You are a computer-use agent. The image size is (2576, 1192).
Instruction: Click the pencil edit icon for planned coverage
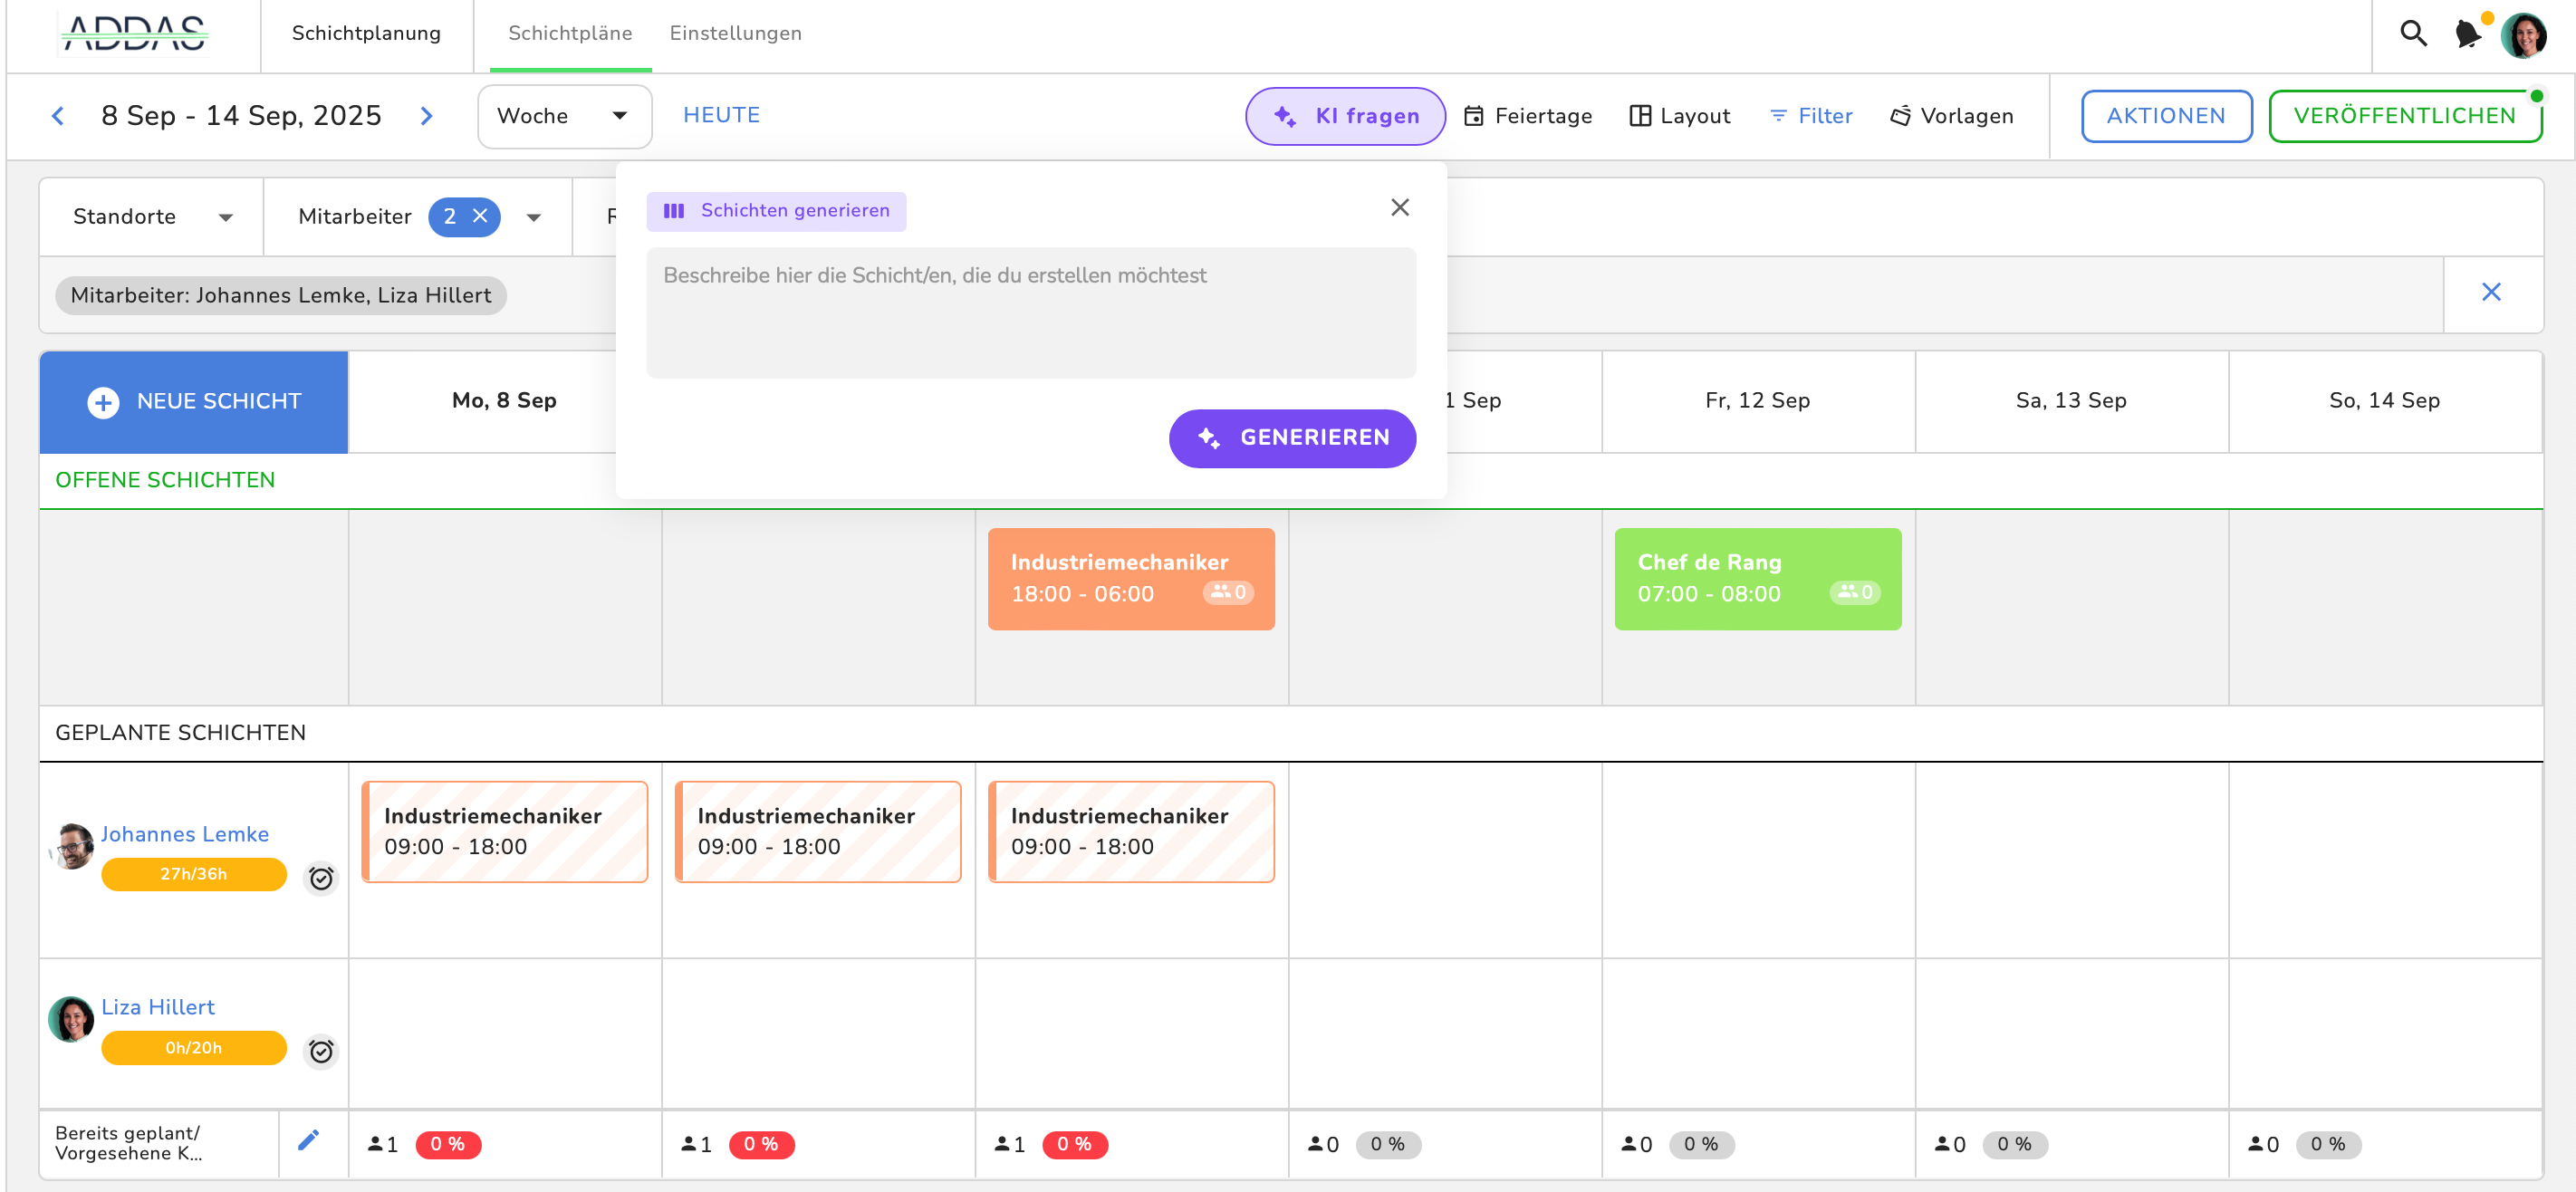pos(309,1141)
